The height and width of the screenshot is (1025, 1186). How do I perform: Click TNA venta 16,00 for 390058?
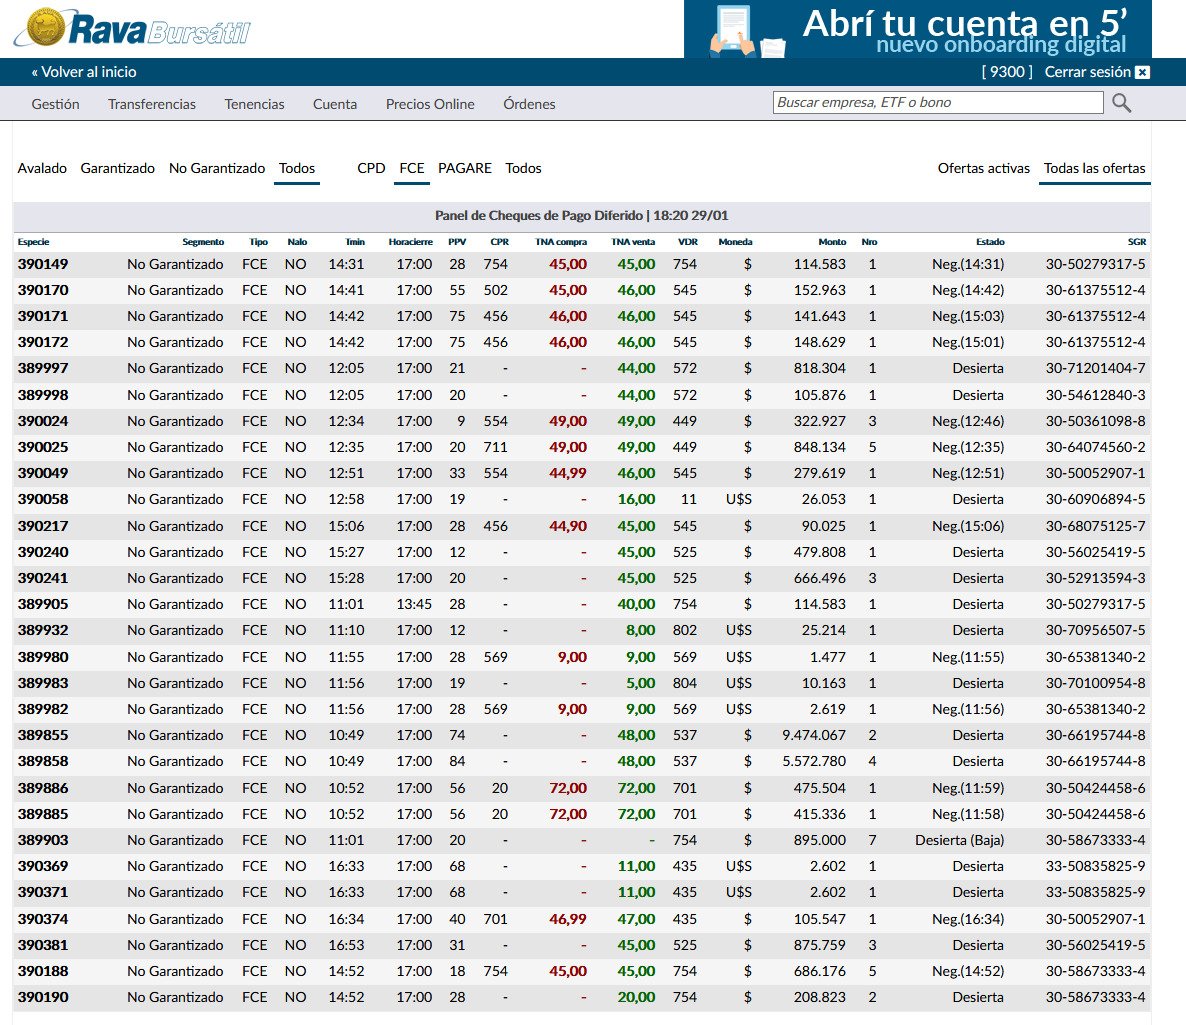[636, 499]
